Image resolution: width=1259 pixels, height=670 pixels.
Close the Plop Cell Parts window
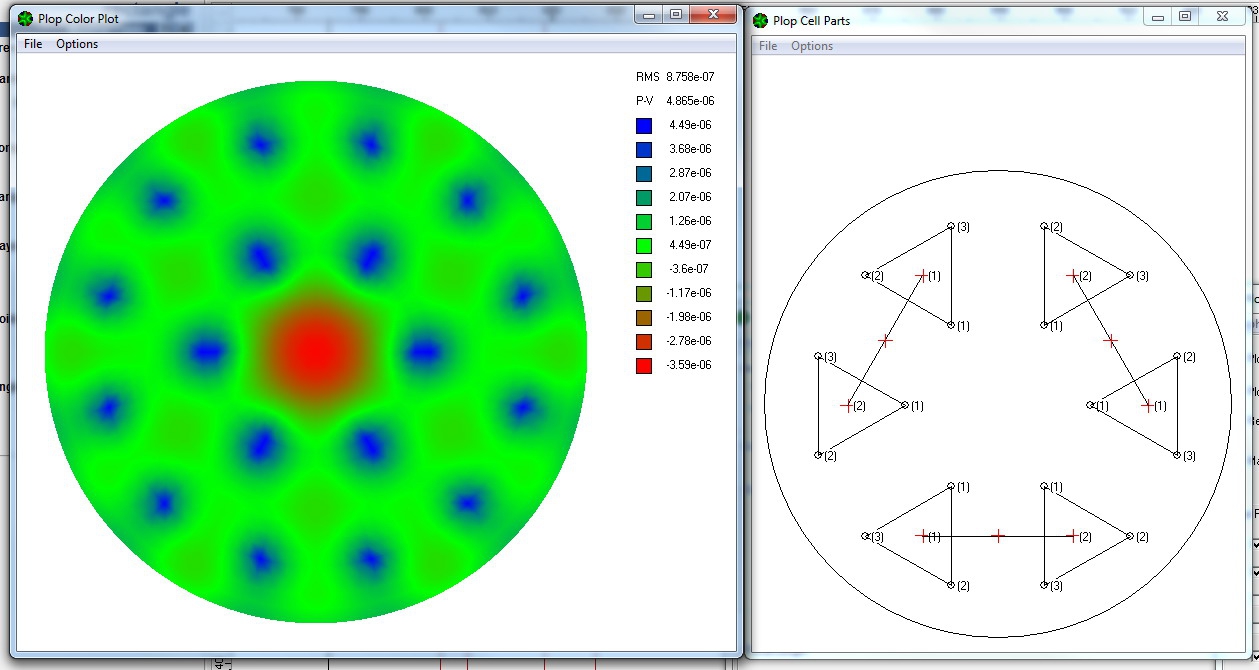[x=1222, y=16]
